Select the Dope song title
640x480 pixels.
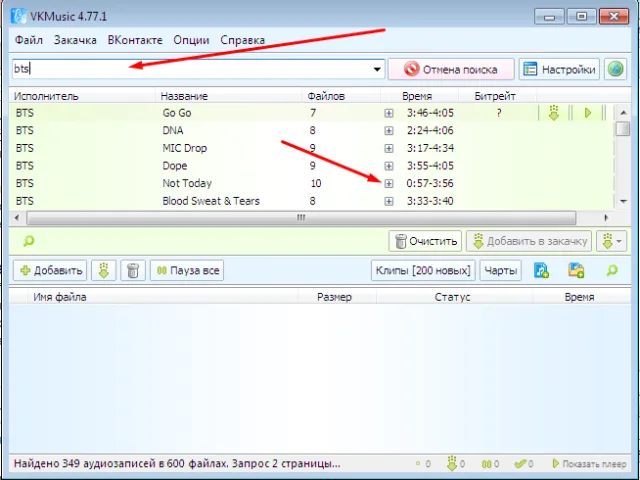click(x=175, y=166)
